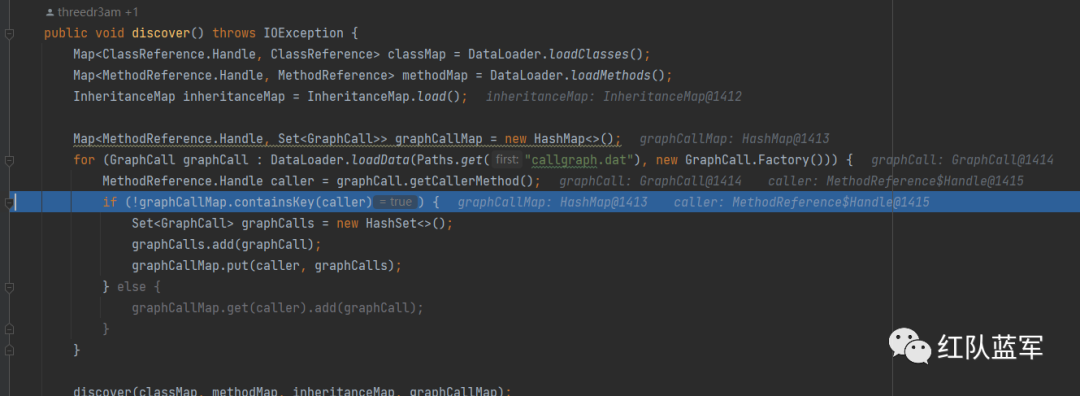The image size is (1080, 396).
Task: Toggle the fold marker on the else line
Action: pyautogui.click(x=9, y=287)
